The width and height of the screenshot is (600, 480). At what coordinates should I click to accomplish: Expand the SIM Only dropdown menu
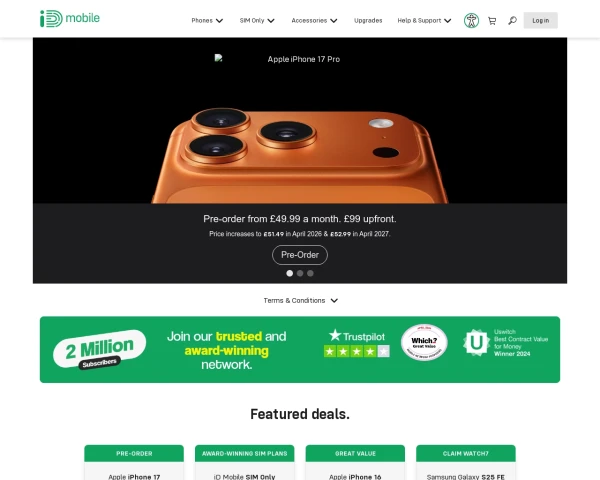pyautogui.click(x=257, y=21)
